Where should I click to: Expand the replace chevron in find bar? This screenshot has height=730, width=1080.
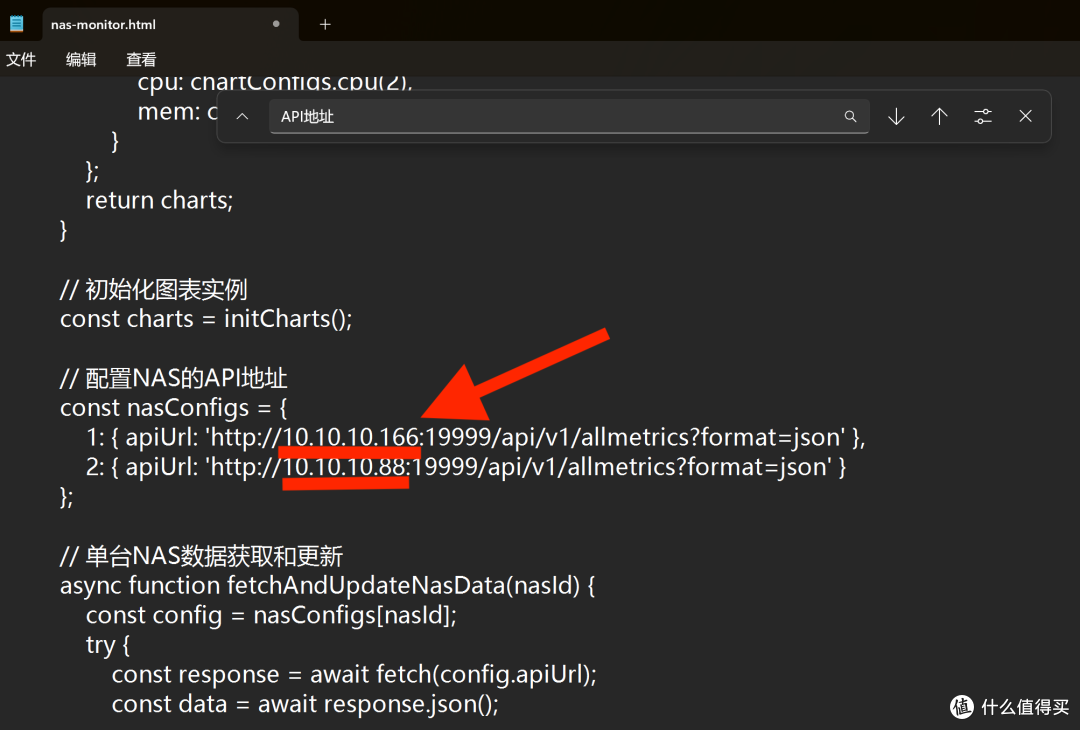pos(242,116)
